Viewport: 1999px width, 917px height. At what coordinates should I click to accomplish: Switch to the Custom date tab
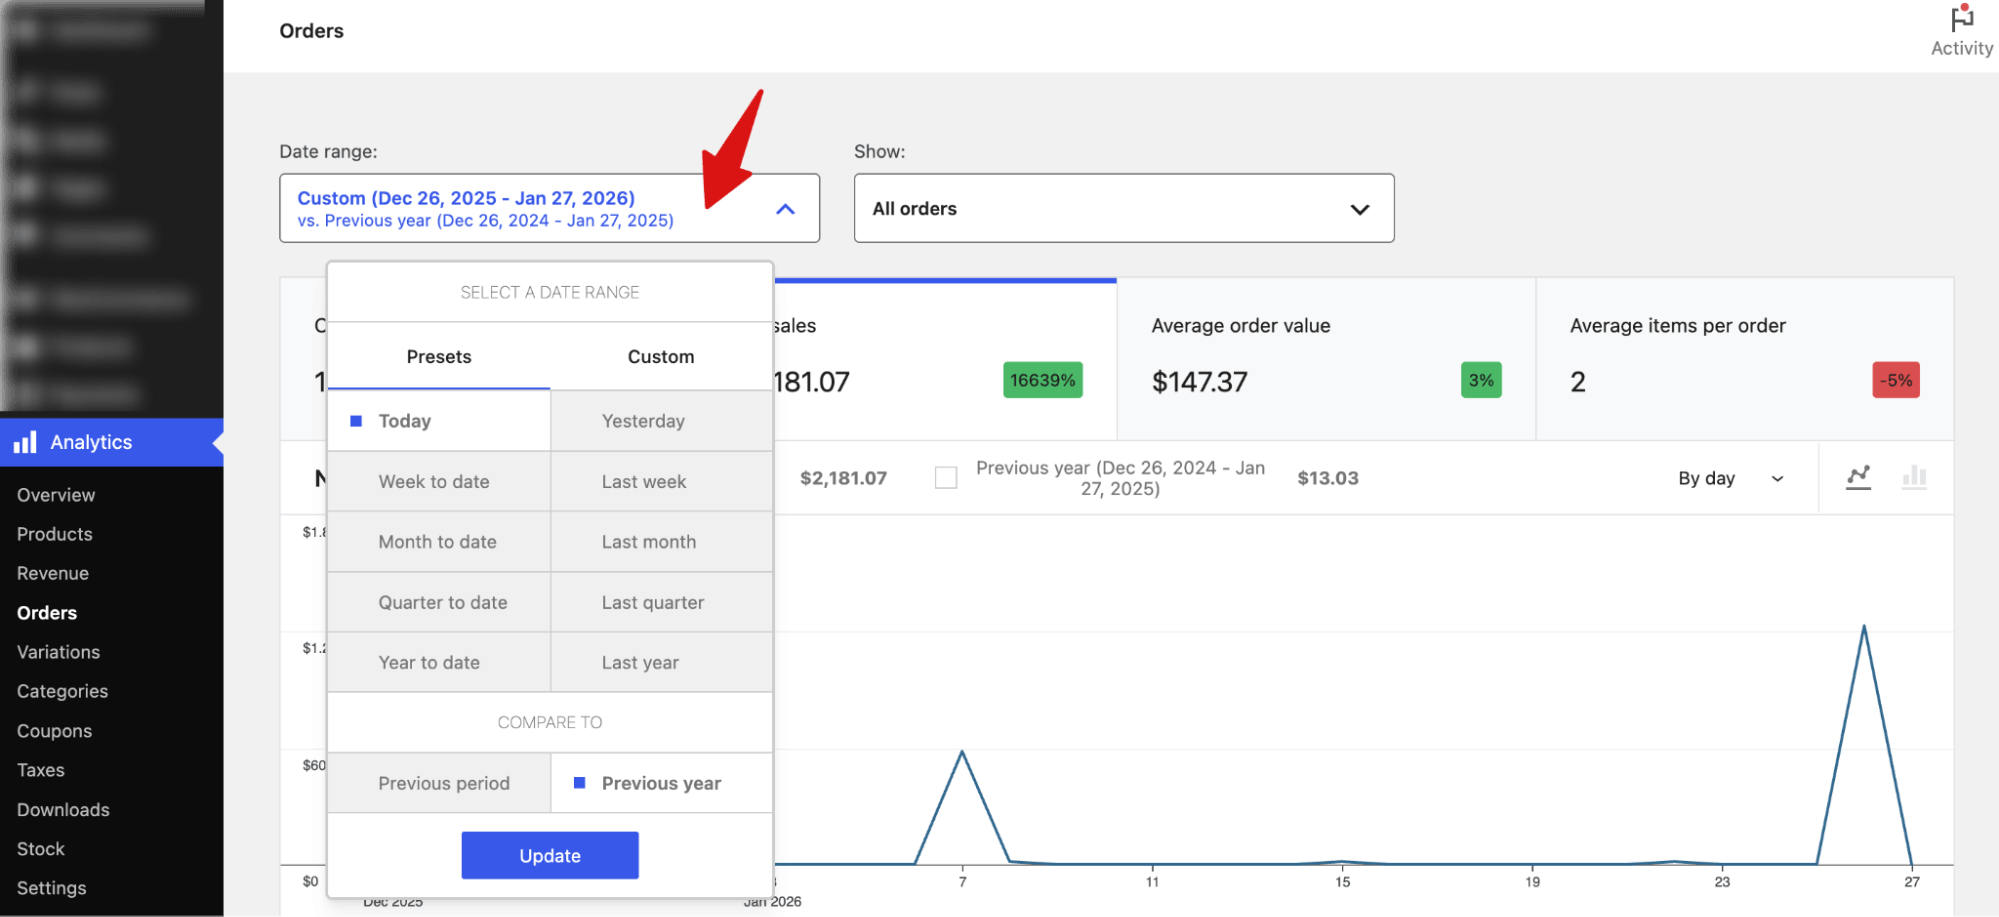point(660,356)
